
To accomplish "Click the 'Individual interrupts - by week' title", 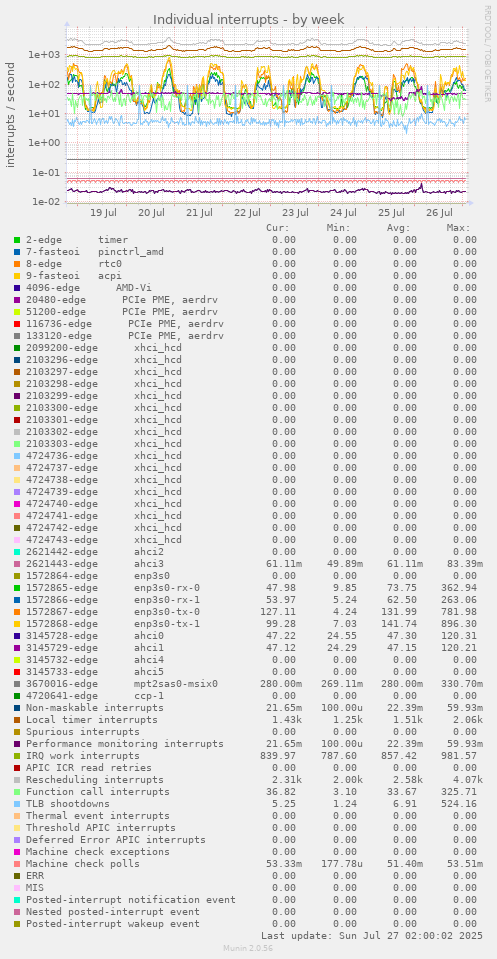I will (x=248, y=20).
